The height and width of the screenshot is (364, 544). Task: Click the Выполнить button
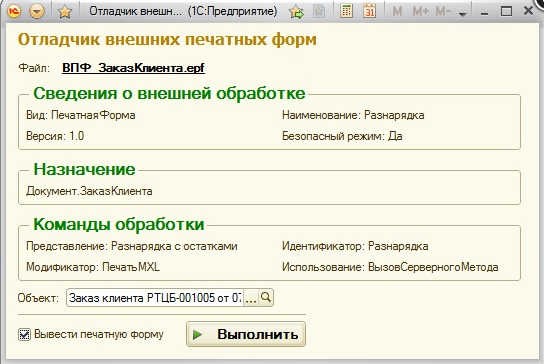[246, 334]
